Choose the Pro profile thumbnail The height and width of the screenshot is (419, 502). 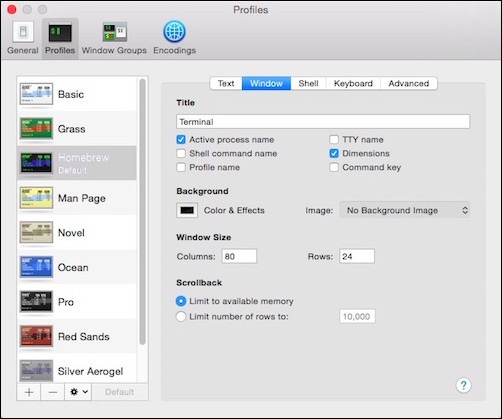[36, 302]
